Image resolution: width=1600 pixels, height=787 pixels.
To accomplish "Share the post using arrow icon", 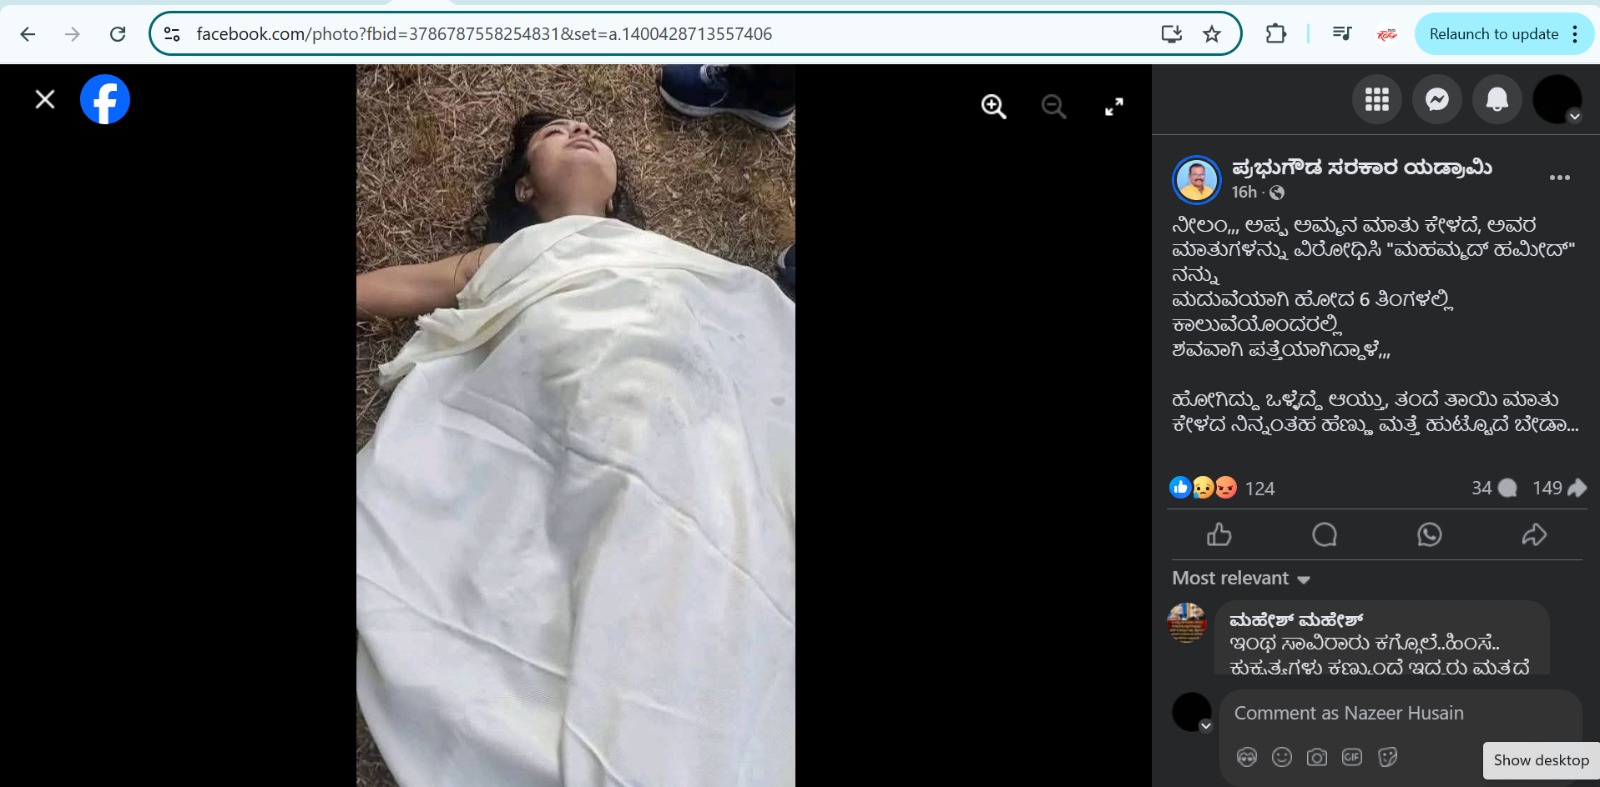I will tap(1534, 535).
